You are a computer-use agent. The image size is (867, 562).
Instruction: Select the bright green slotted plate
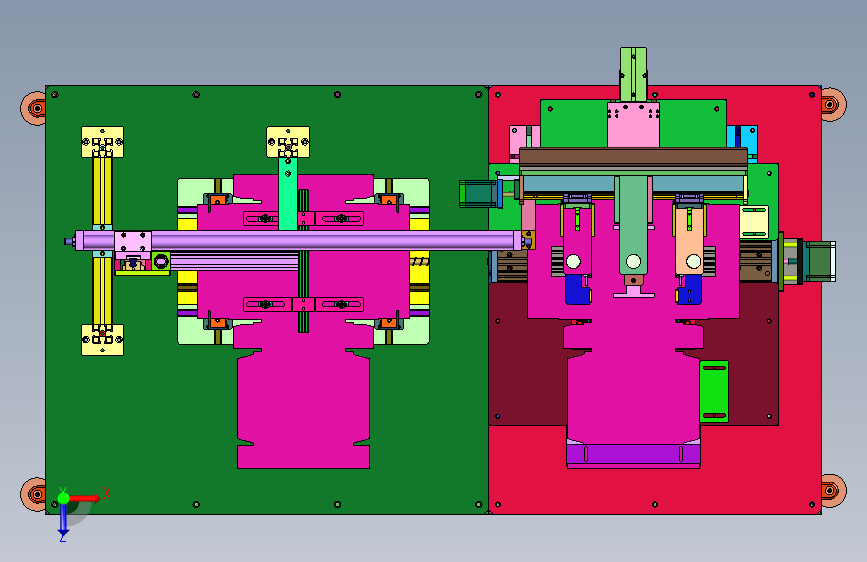(714, 391)
